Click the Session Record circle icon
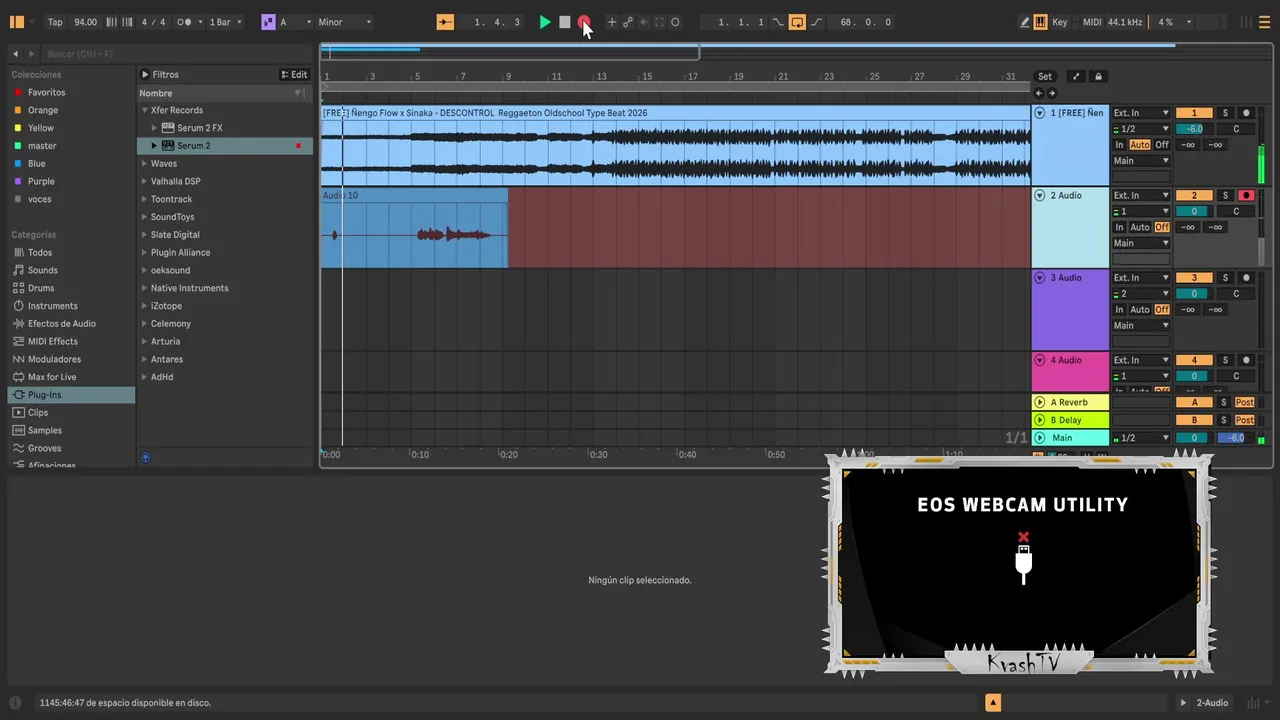This screenshot has height=720, width=1280. point(675,22)
